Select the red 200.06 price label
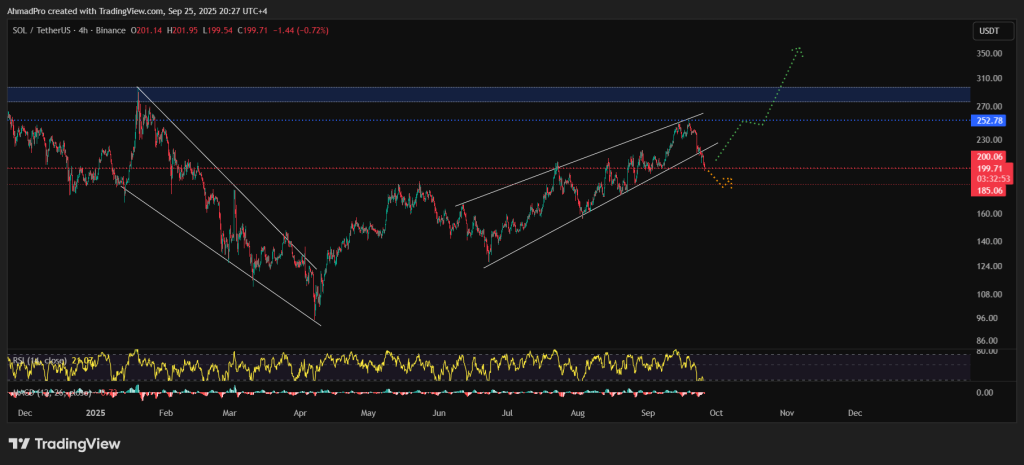The height and width of the screenshot is (465, 1024). point(987,158)
